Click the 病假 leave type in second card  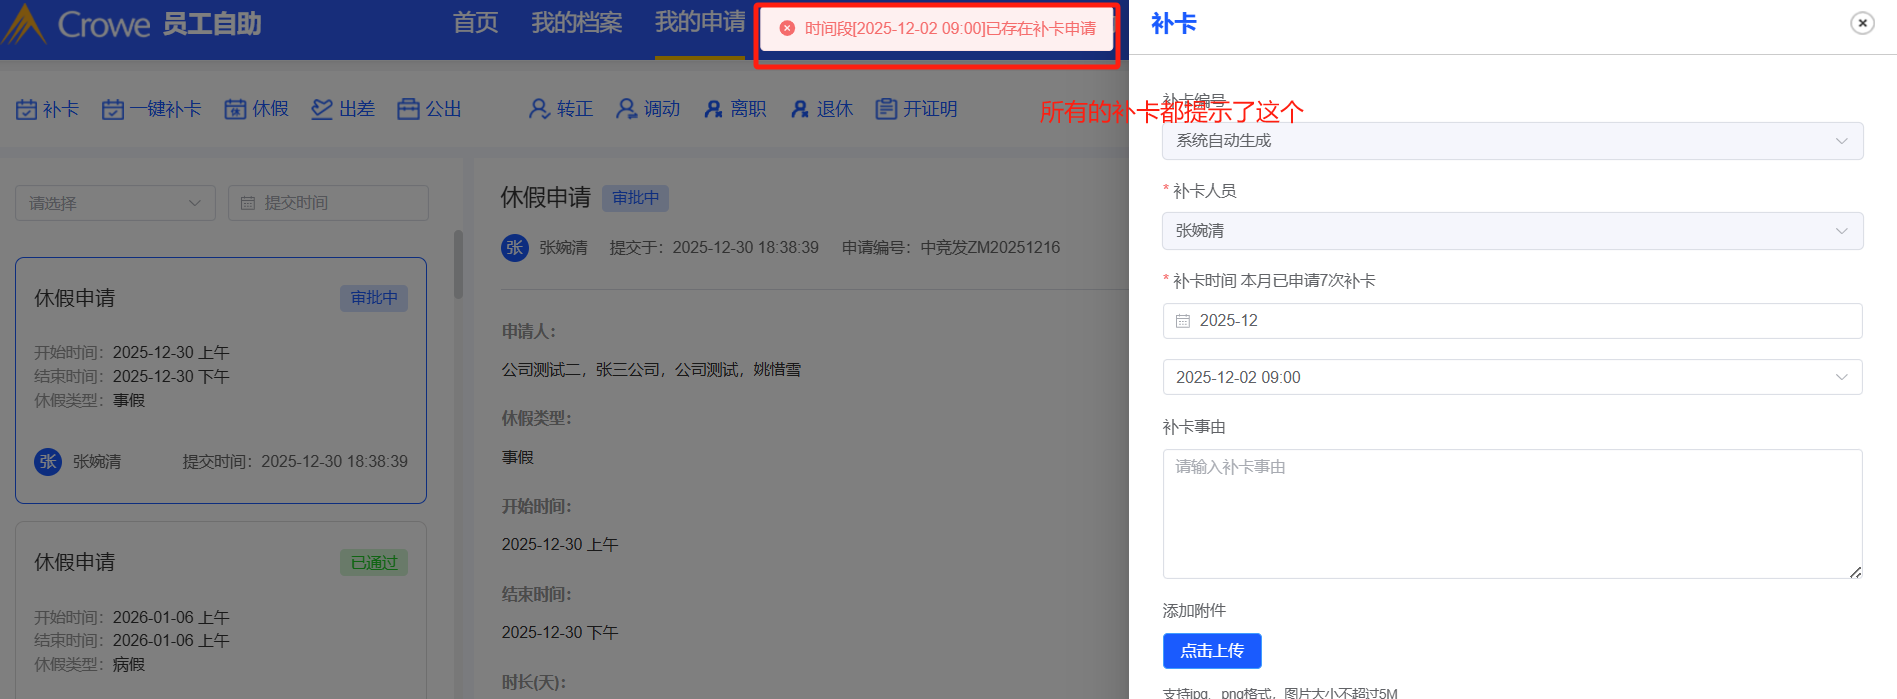pos(129,664)
